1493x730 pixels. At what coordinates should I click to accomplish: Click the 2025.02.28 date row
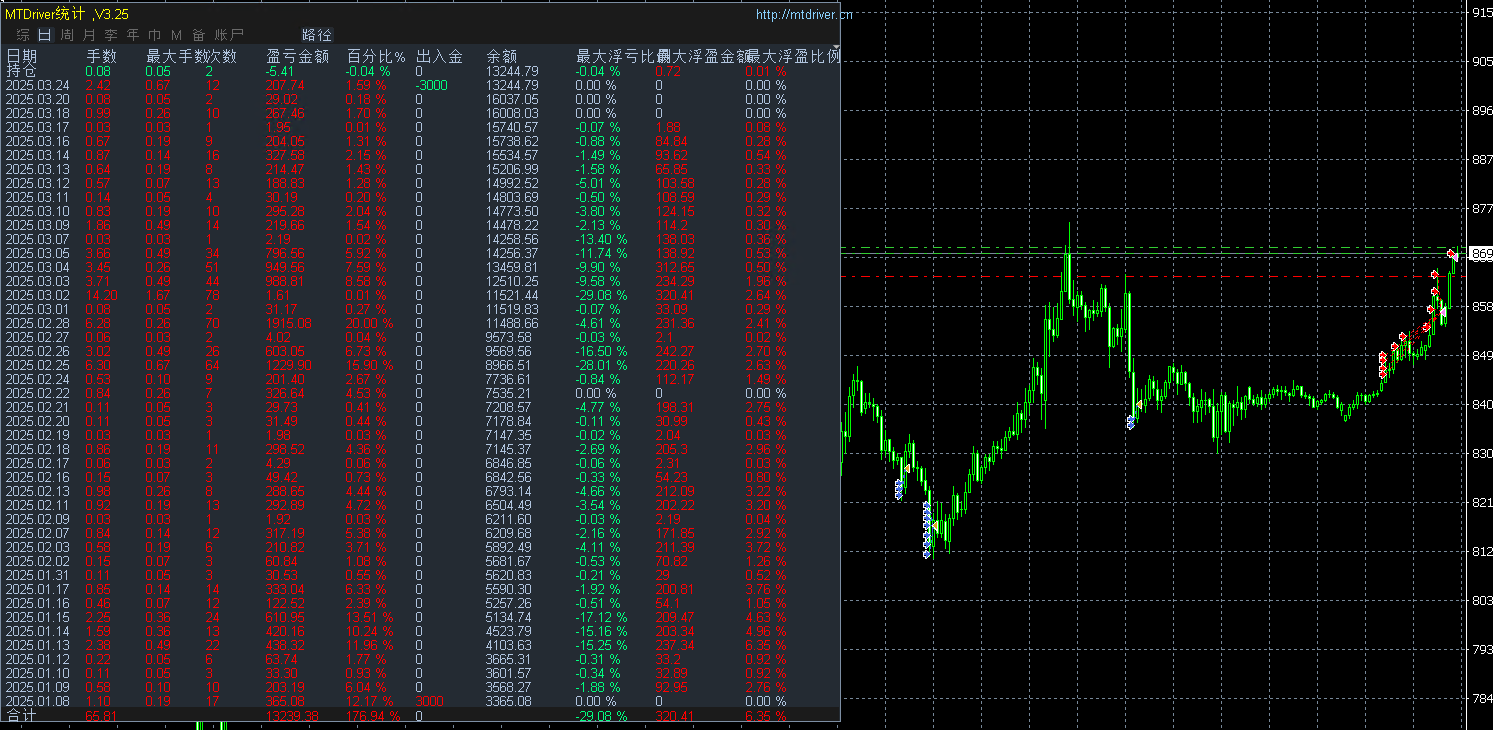37,323
